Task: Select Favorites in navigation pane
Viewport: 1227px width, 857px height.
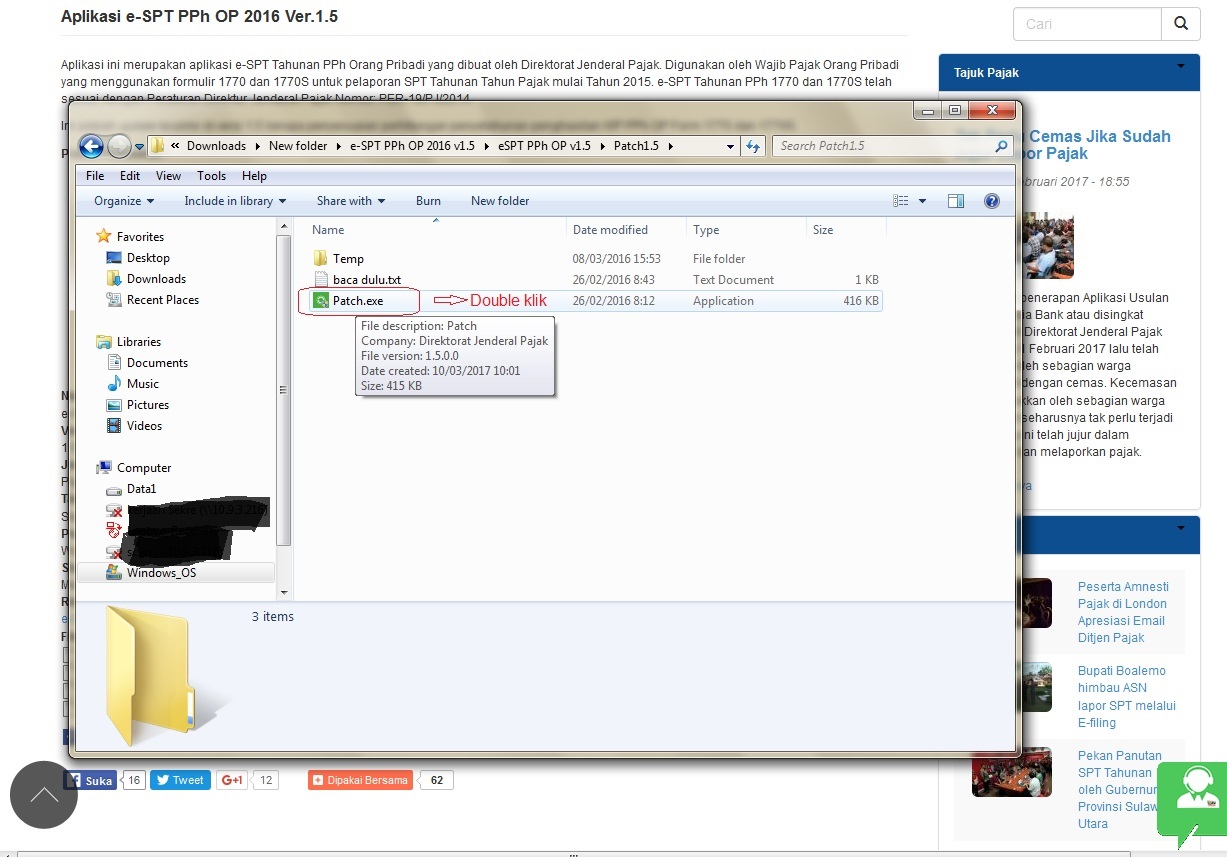Action: 140,237
